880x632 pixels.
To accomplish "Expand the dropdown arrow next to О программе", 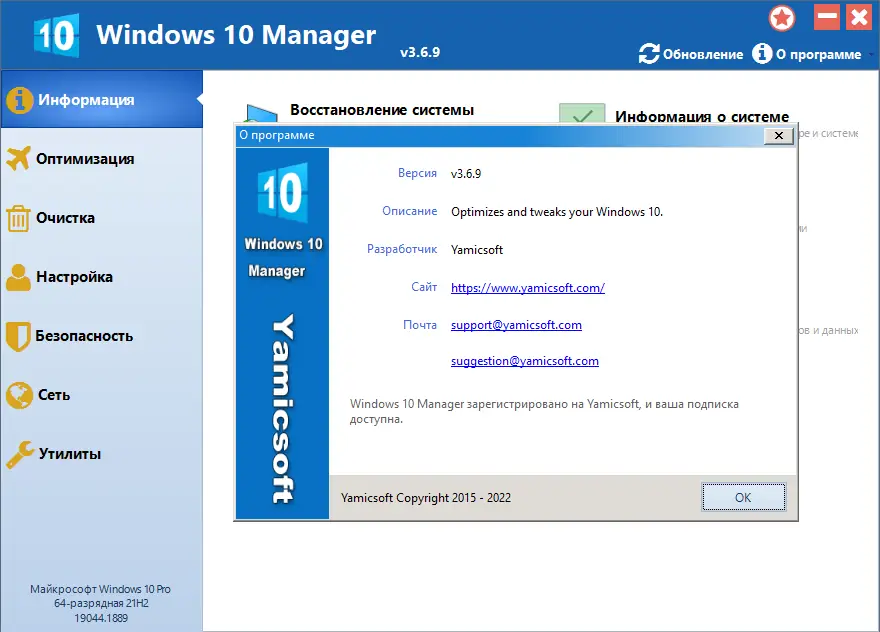I will (x=871, y=54).
